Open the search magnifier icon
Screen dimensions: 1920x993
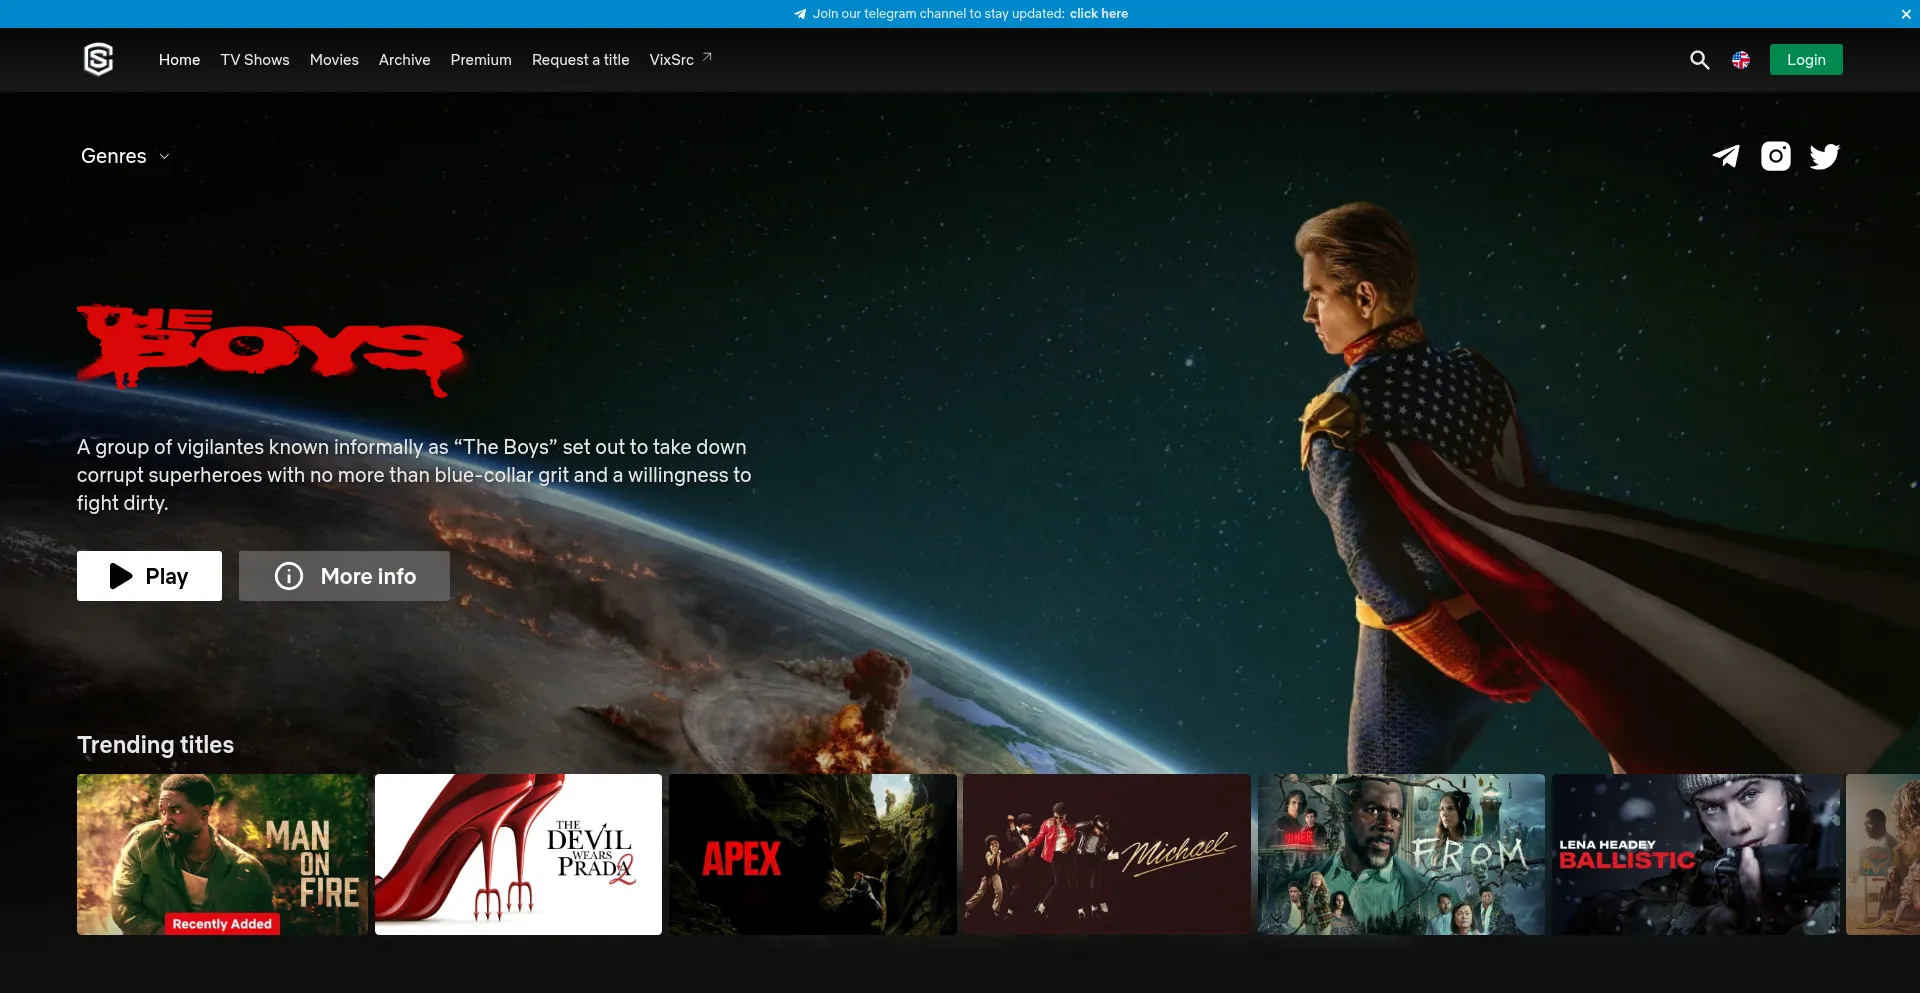[1699, 60]
